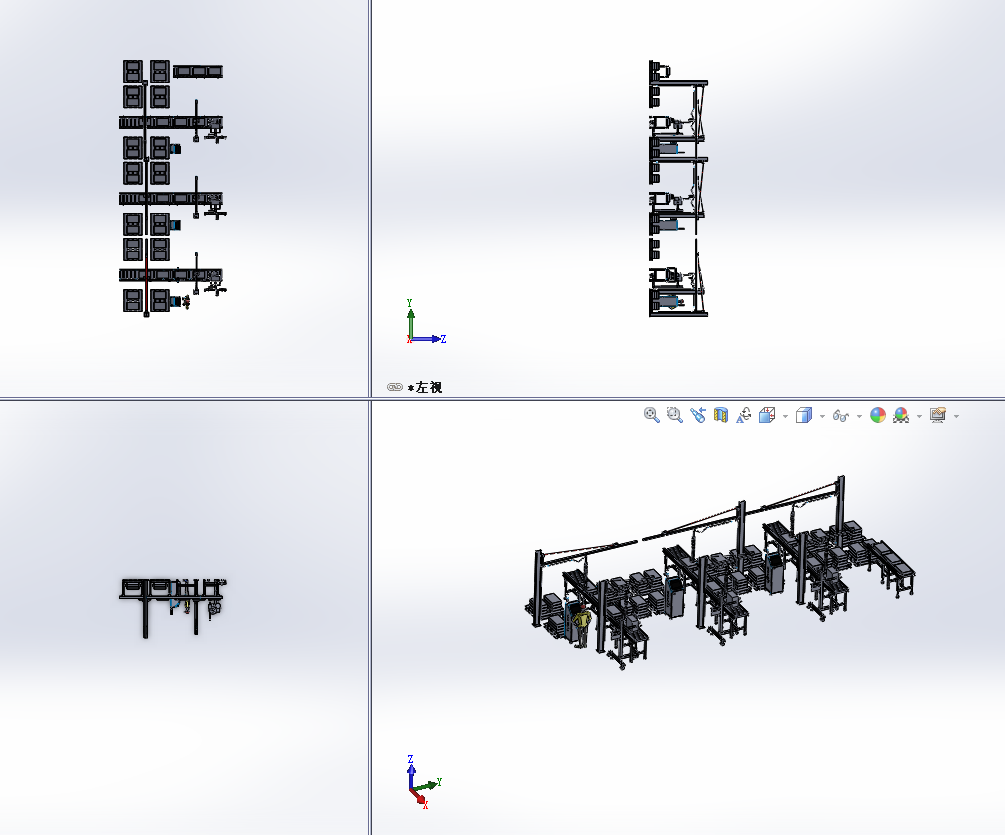Expand the View Orientation dropdown arrow
The width and height of the screenshot is (1005, 835).
pyautogui.click(x=785, y=417)
